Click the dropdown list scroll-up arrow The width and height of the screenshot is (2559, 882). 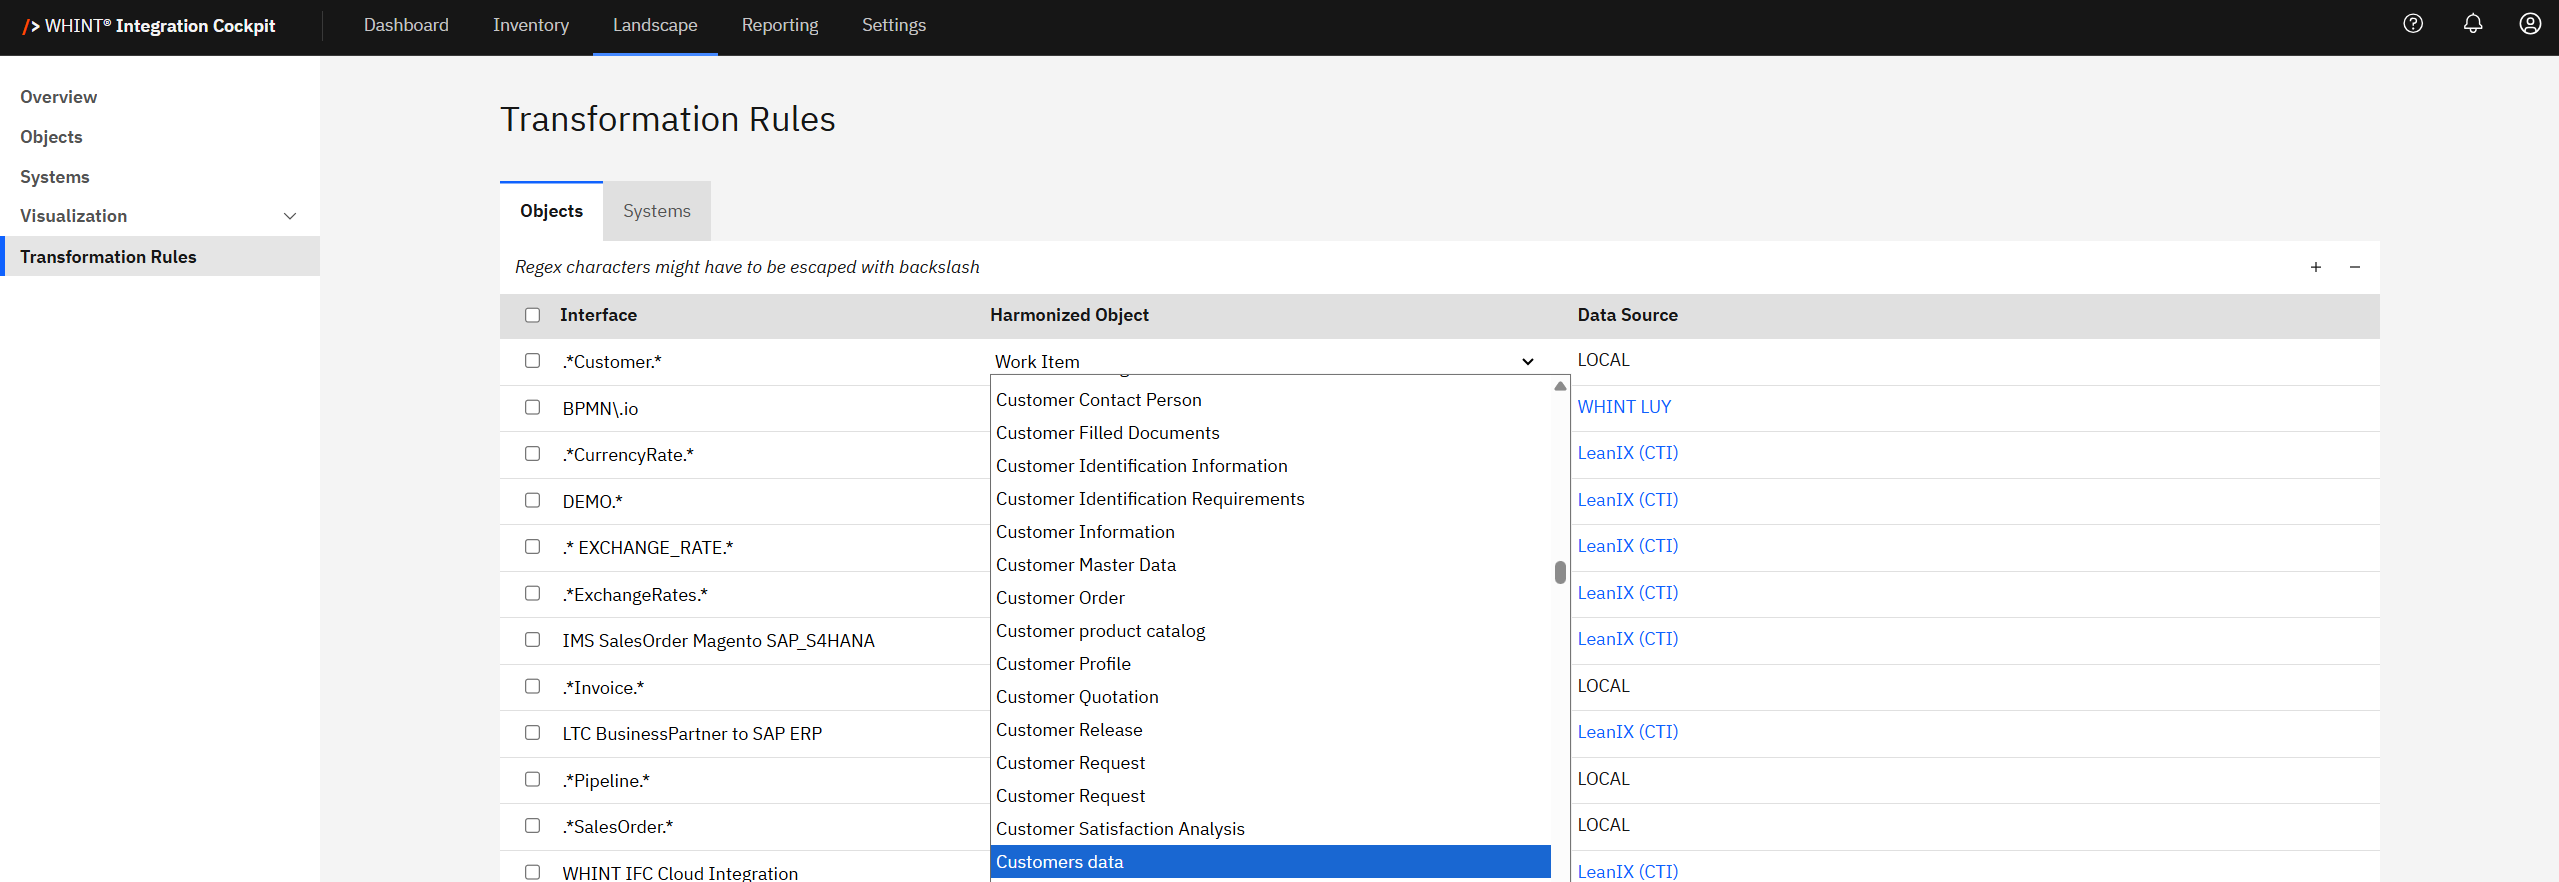pos(1560,386)
